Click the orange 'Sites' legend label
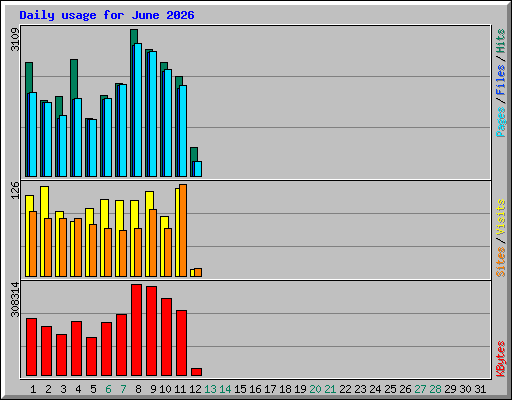This screenshot has width=512, height=400. click(500, 262)
